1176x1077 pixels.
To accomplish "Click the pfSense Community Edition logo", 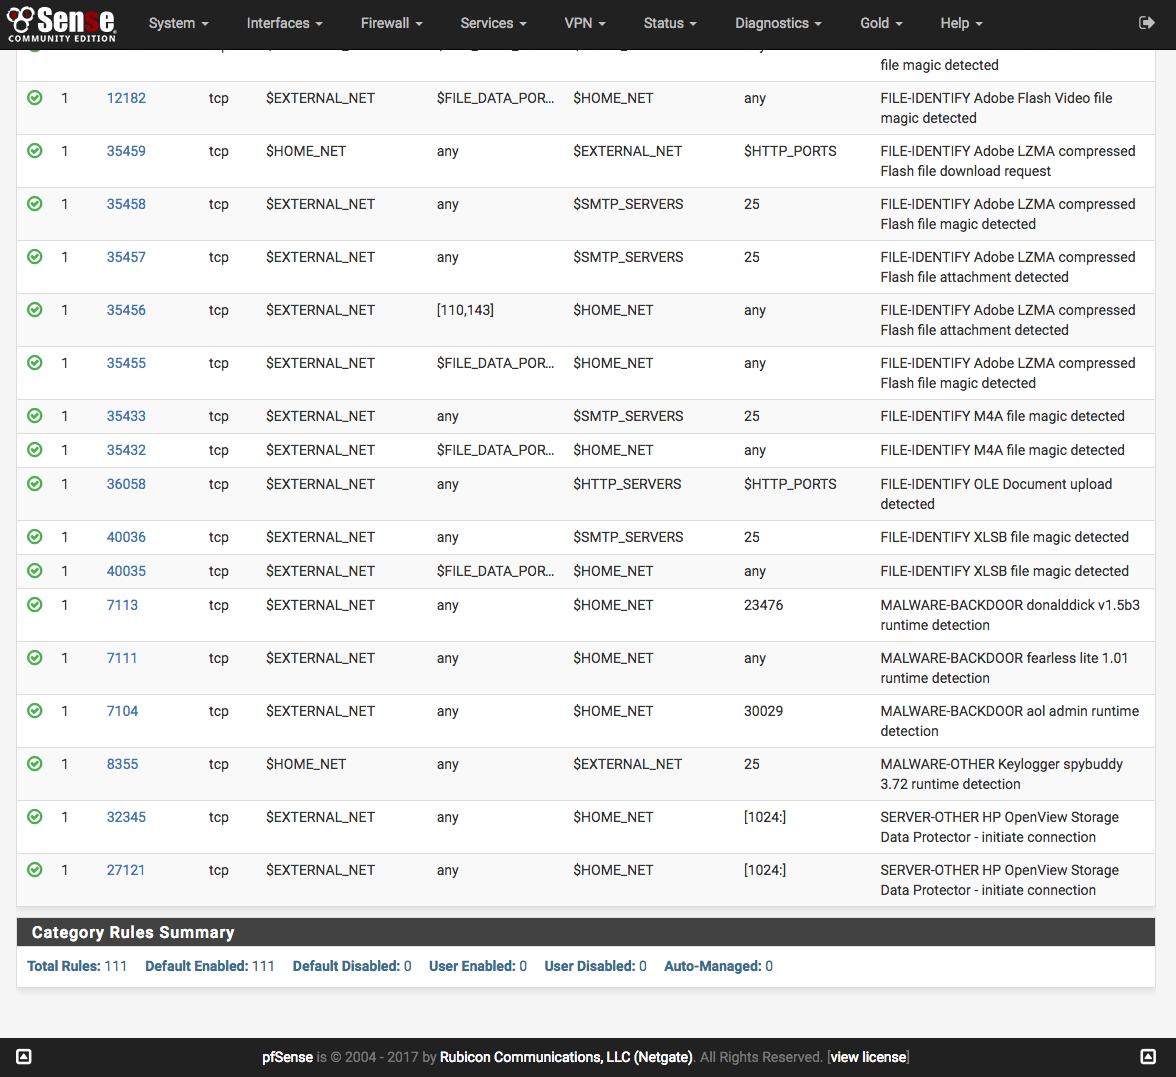I will [62, 24].
